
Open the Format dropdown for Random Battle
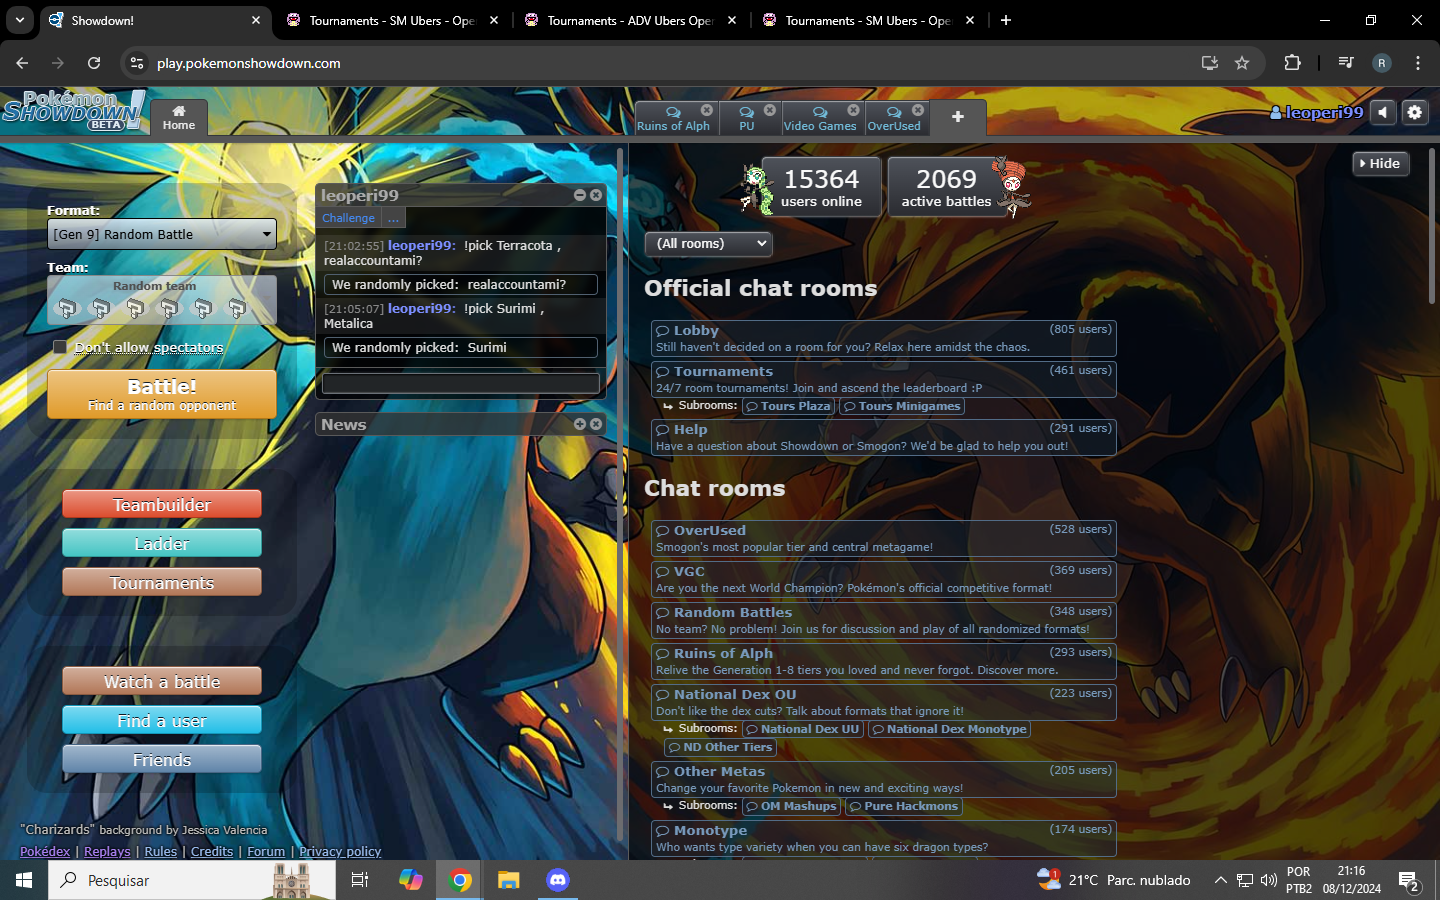pyautogui.click(x=162, y=234)
